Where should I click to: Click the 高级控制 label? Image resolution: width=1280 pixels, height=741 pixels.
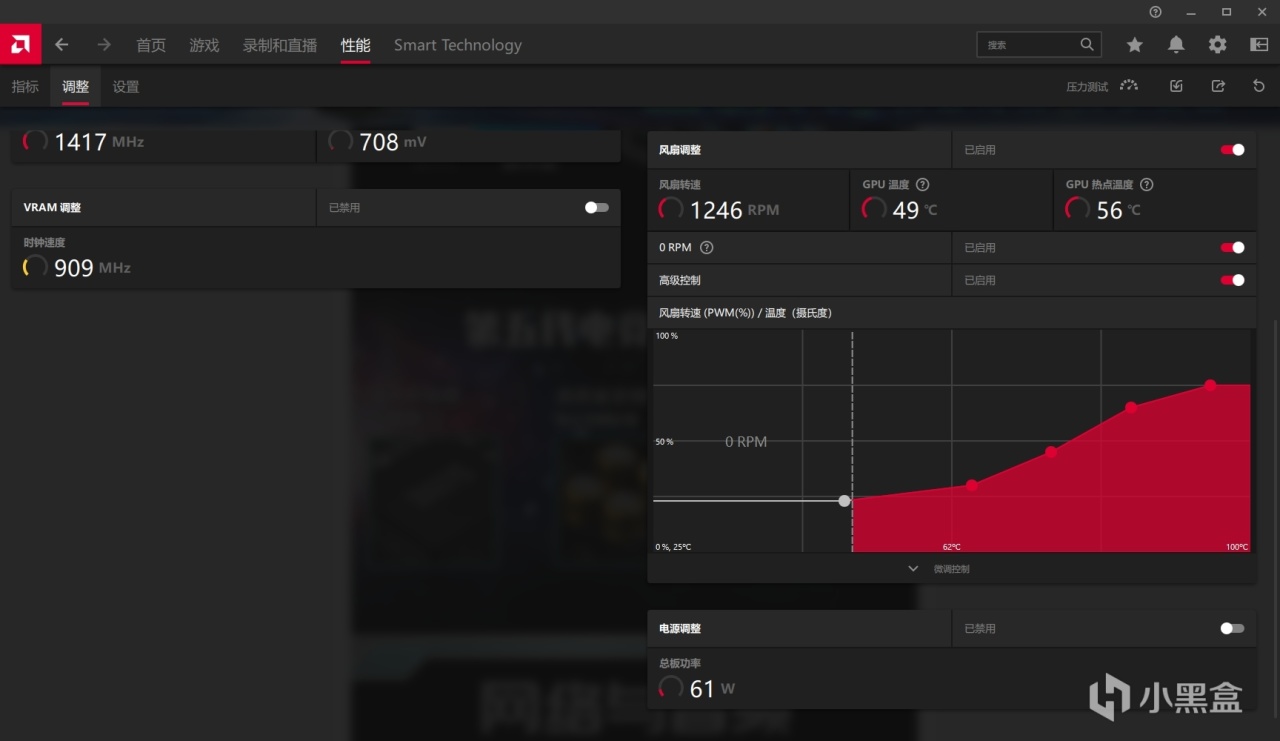click(680, 281)
